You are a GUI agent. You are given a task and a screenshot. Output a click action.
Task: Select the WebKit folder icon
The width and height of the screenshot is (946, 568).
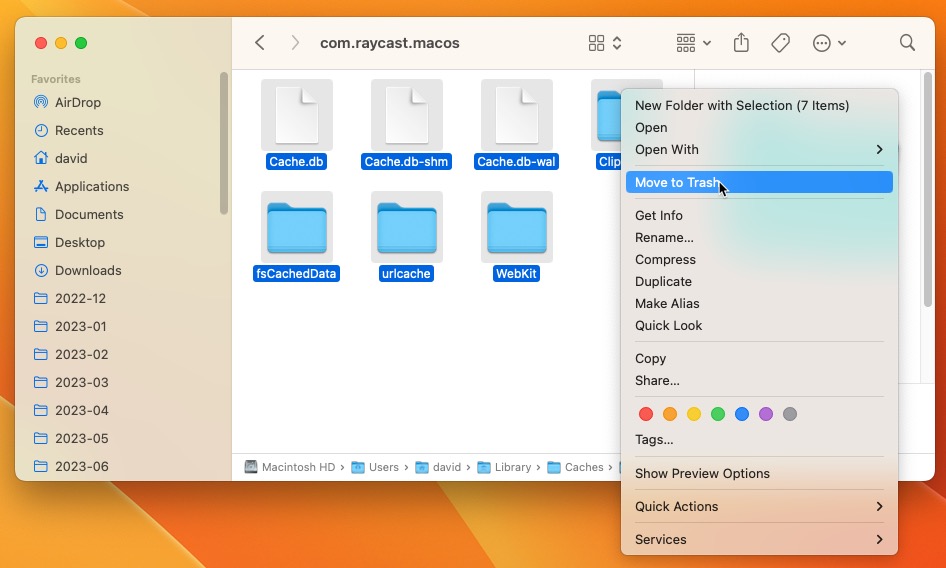tap(516, 227)
